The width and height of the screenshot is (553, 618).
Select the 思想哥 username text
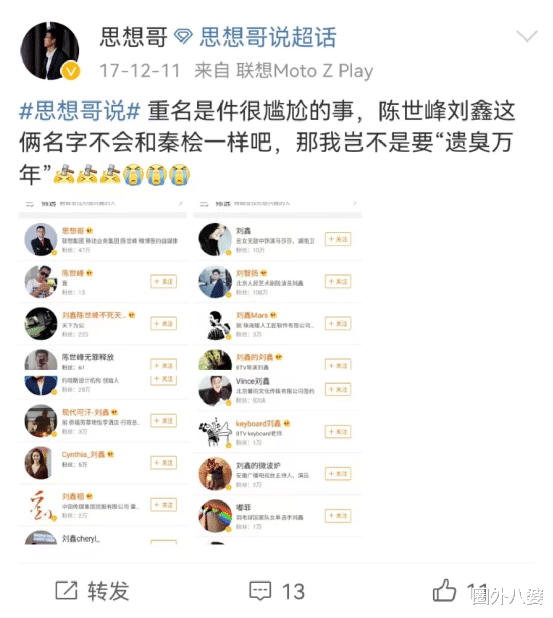pos(133,37)
